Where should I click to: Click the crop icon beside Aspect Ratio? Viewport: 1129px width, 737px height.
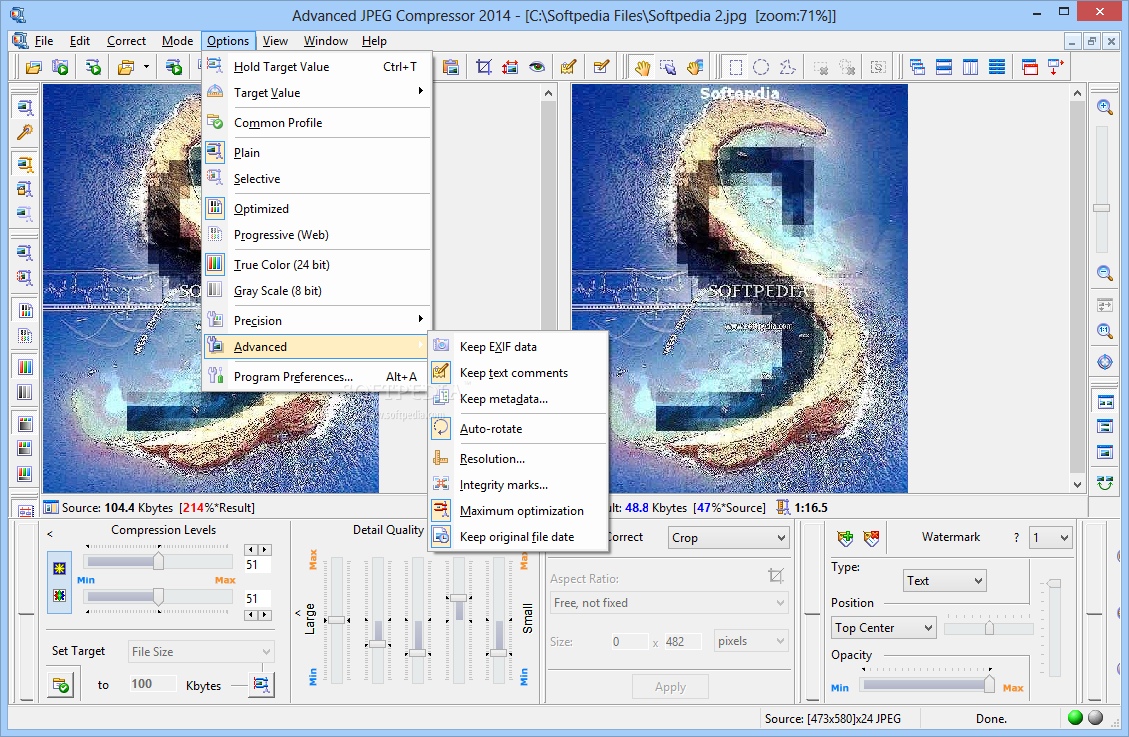click(x=775, y=575)
